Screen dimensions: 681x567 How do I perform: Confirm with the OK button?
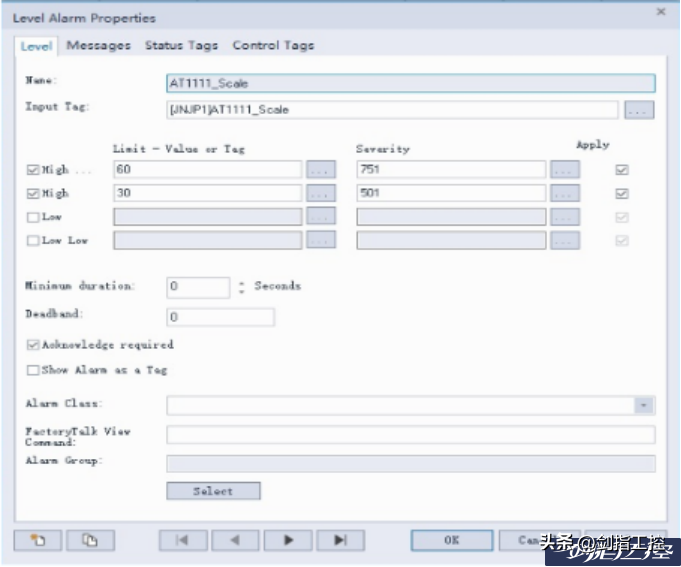[x=451, y=540]
